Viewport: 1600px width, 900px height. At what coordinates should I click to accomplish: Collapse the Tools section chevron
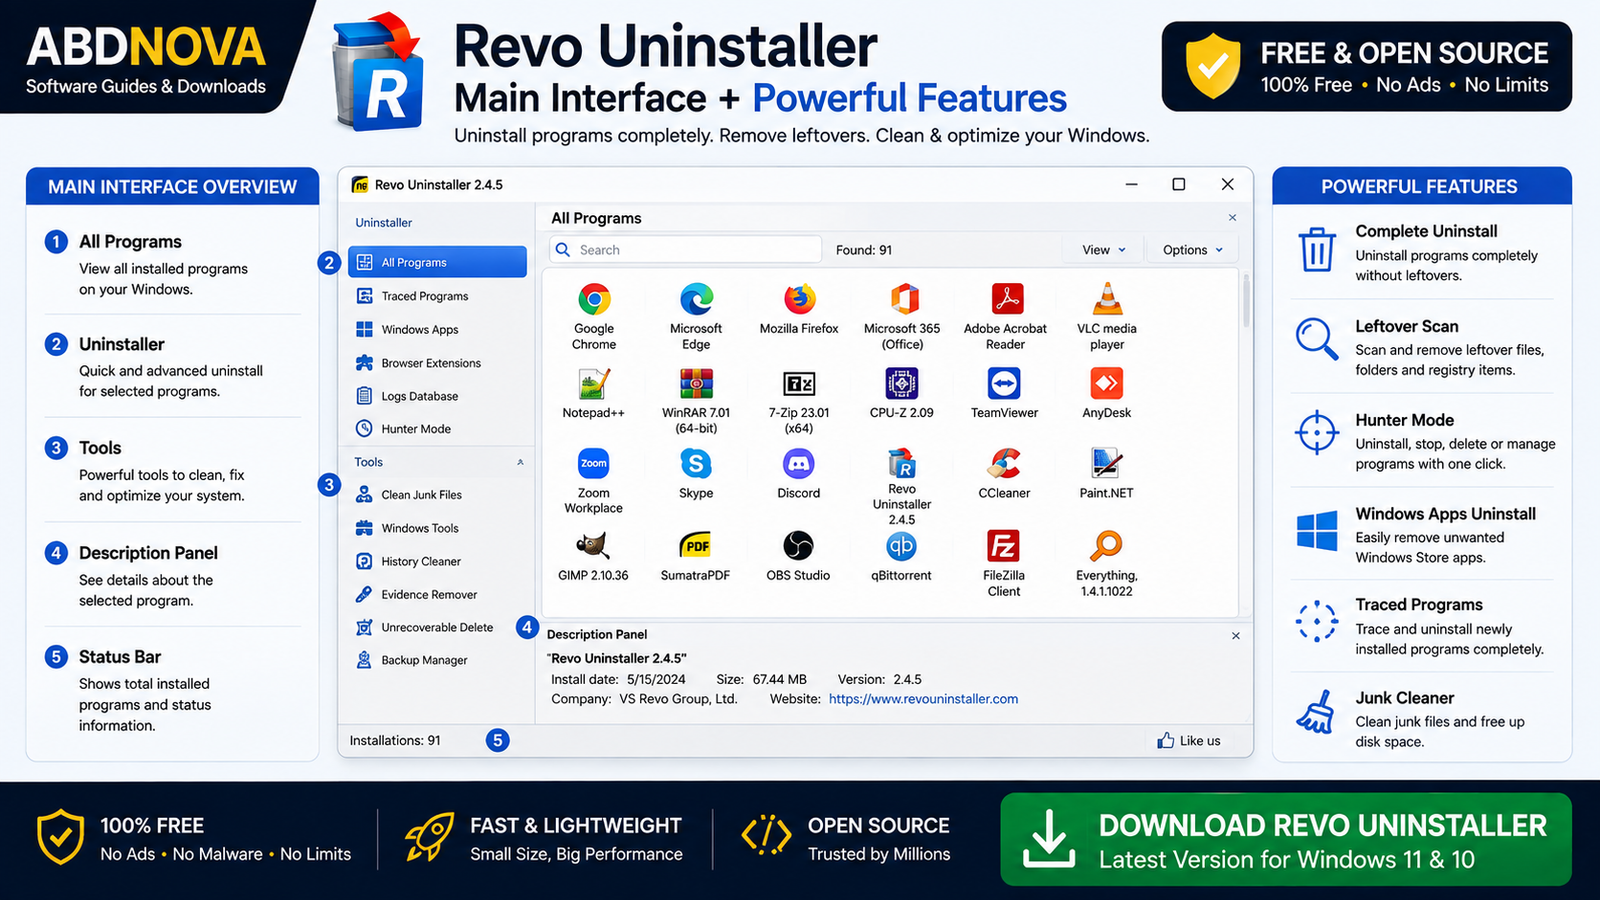[x=520, y=462]
